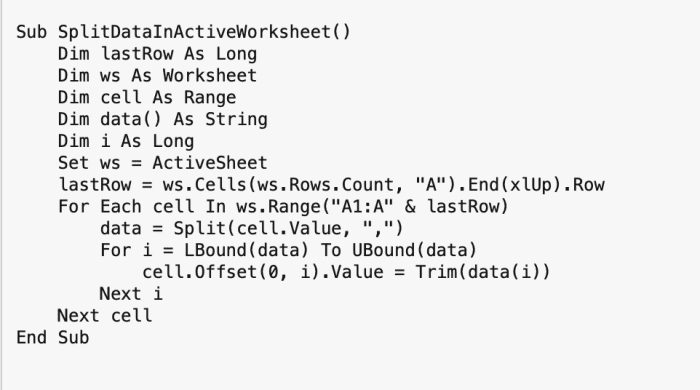Click UBound(data) in the For loop
700x390 pixels.
point(414,250)
